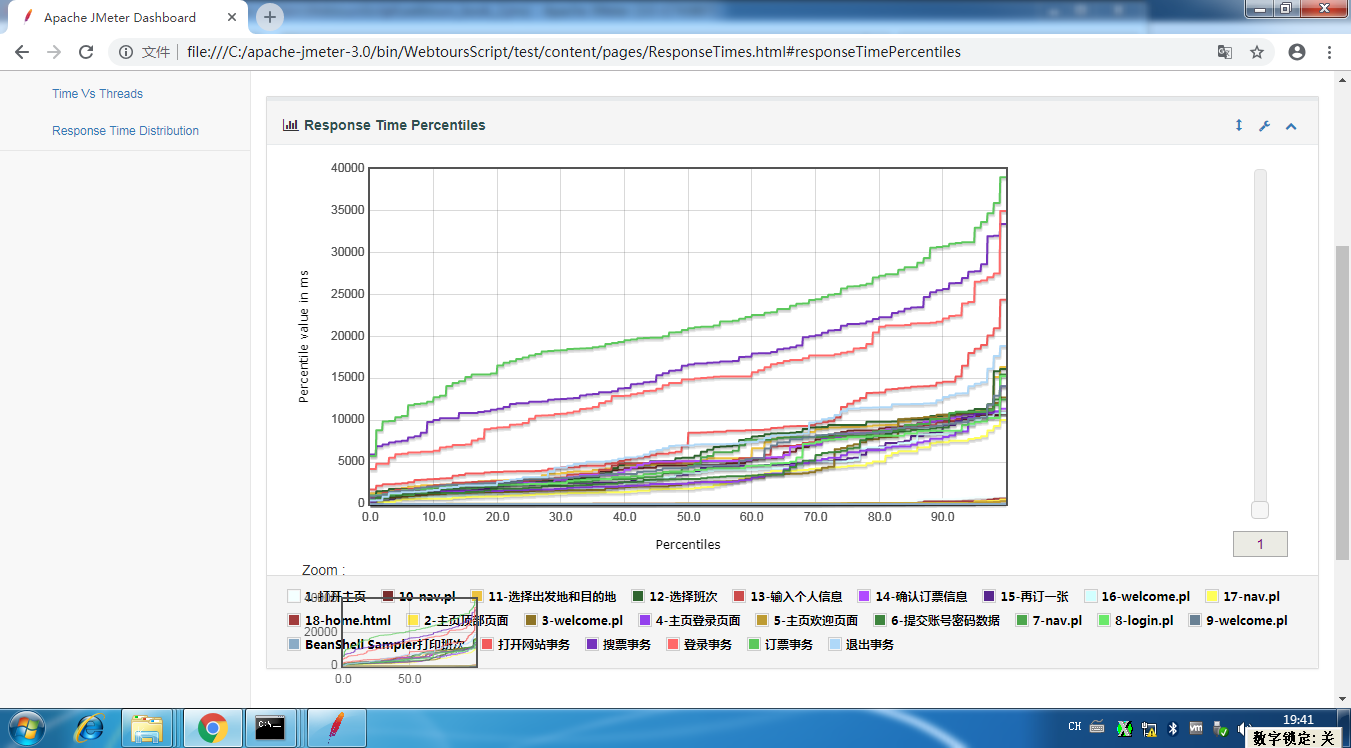Reload the JMeter dashboard page
This screenshot has height=748, width=1351.
point(86,52)
